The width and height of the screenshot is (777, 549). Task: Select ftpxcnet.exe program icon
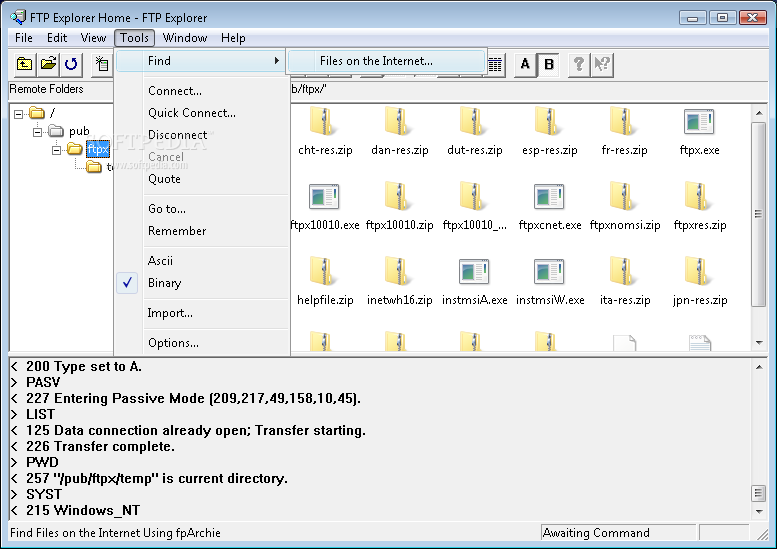[550, 197]
